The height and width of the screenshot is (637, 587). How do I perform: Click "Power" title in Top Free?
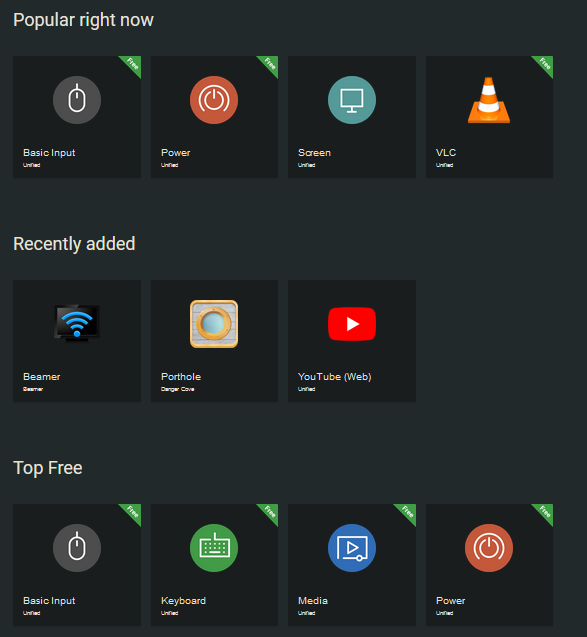tap(451, 600)
